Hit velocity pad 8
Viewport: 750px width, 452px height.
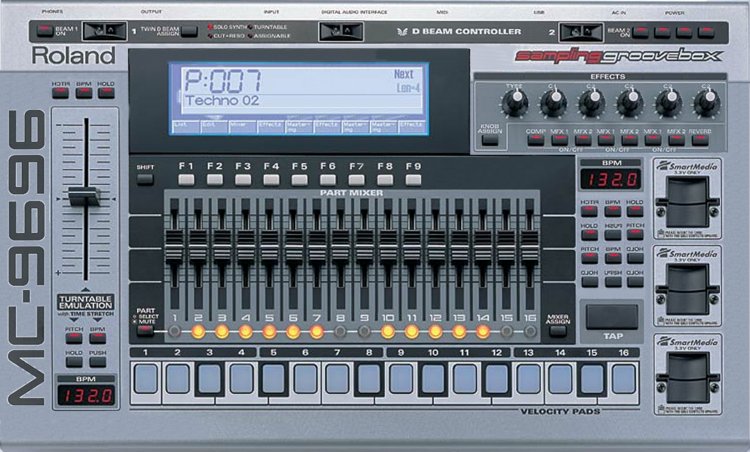click(x=369, y=378)
